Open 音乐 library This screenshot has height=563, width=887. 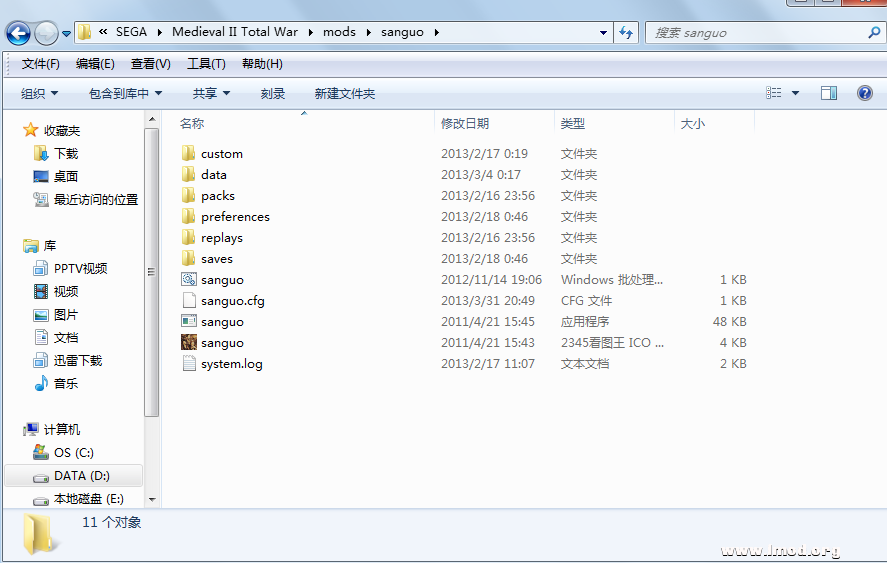click(x=66, y=384)
